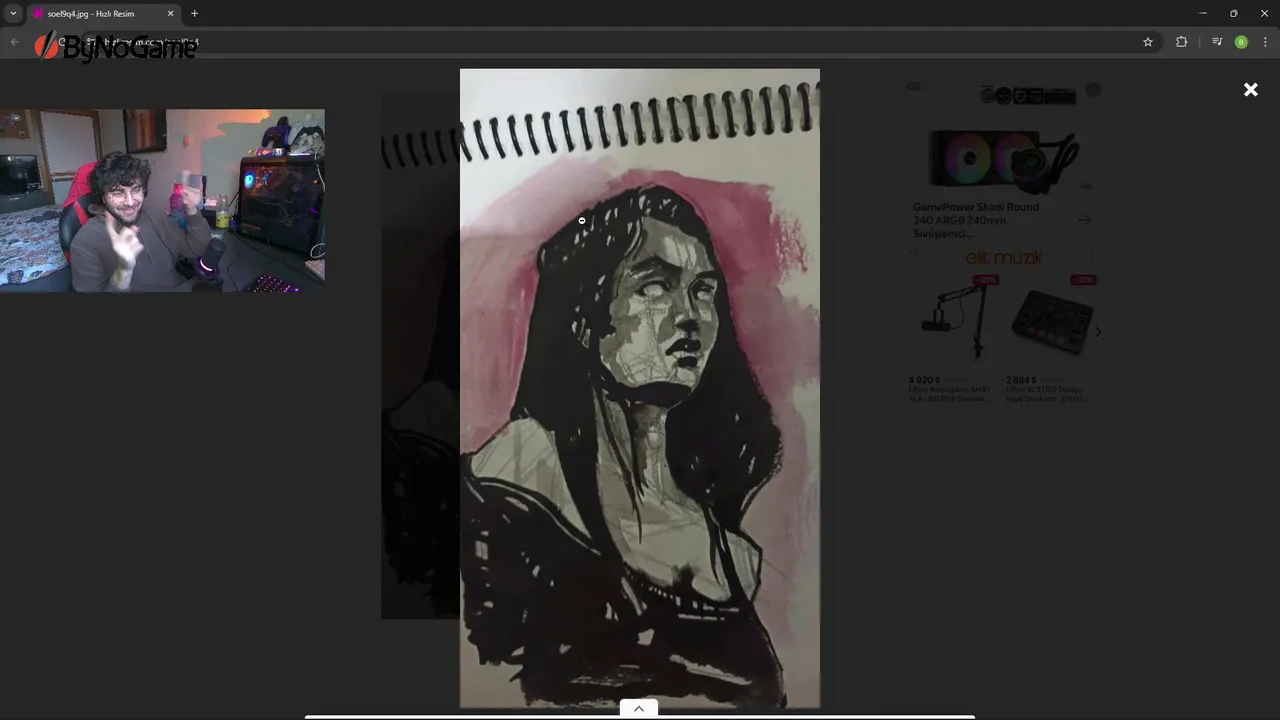The height and width of the screenshot is (720, 1280).
Task: Go back using the browser back arrow
Action: pyautogui.click(x=14, y=42)
